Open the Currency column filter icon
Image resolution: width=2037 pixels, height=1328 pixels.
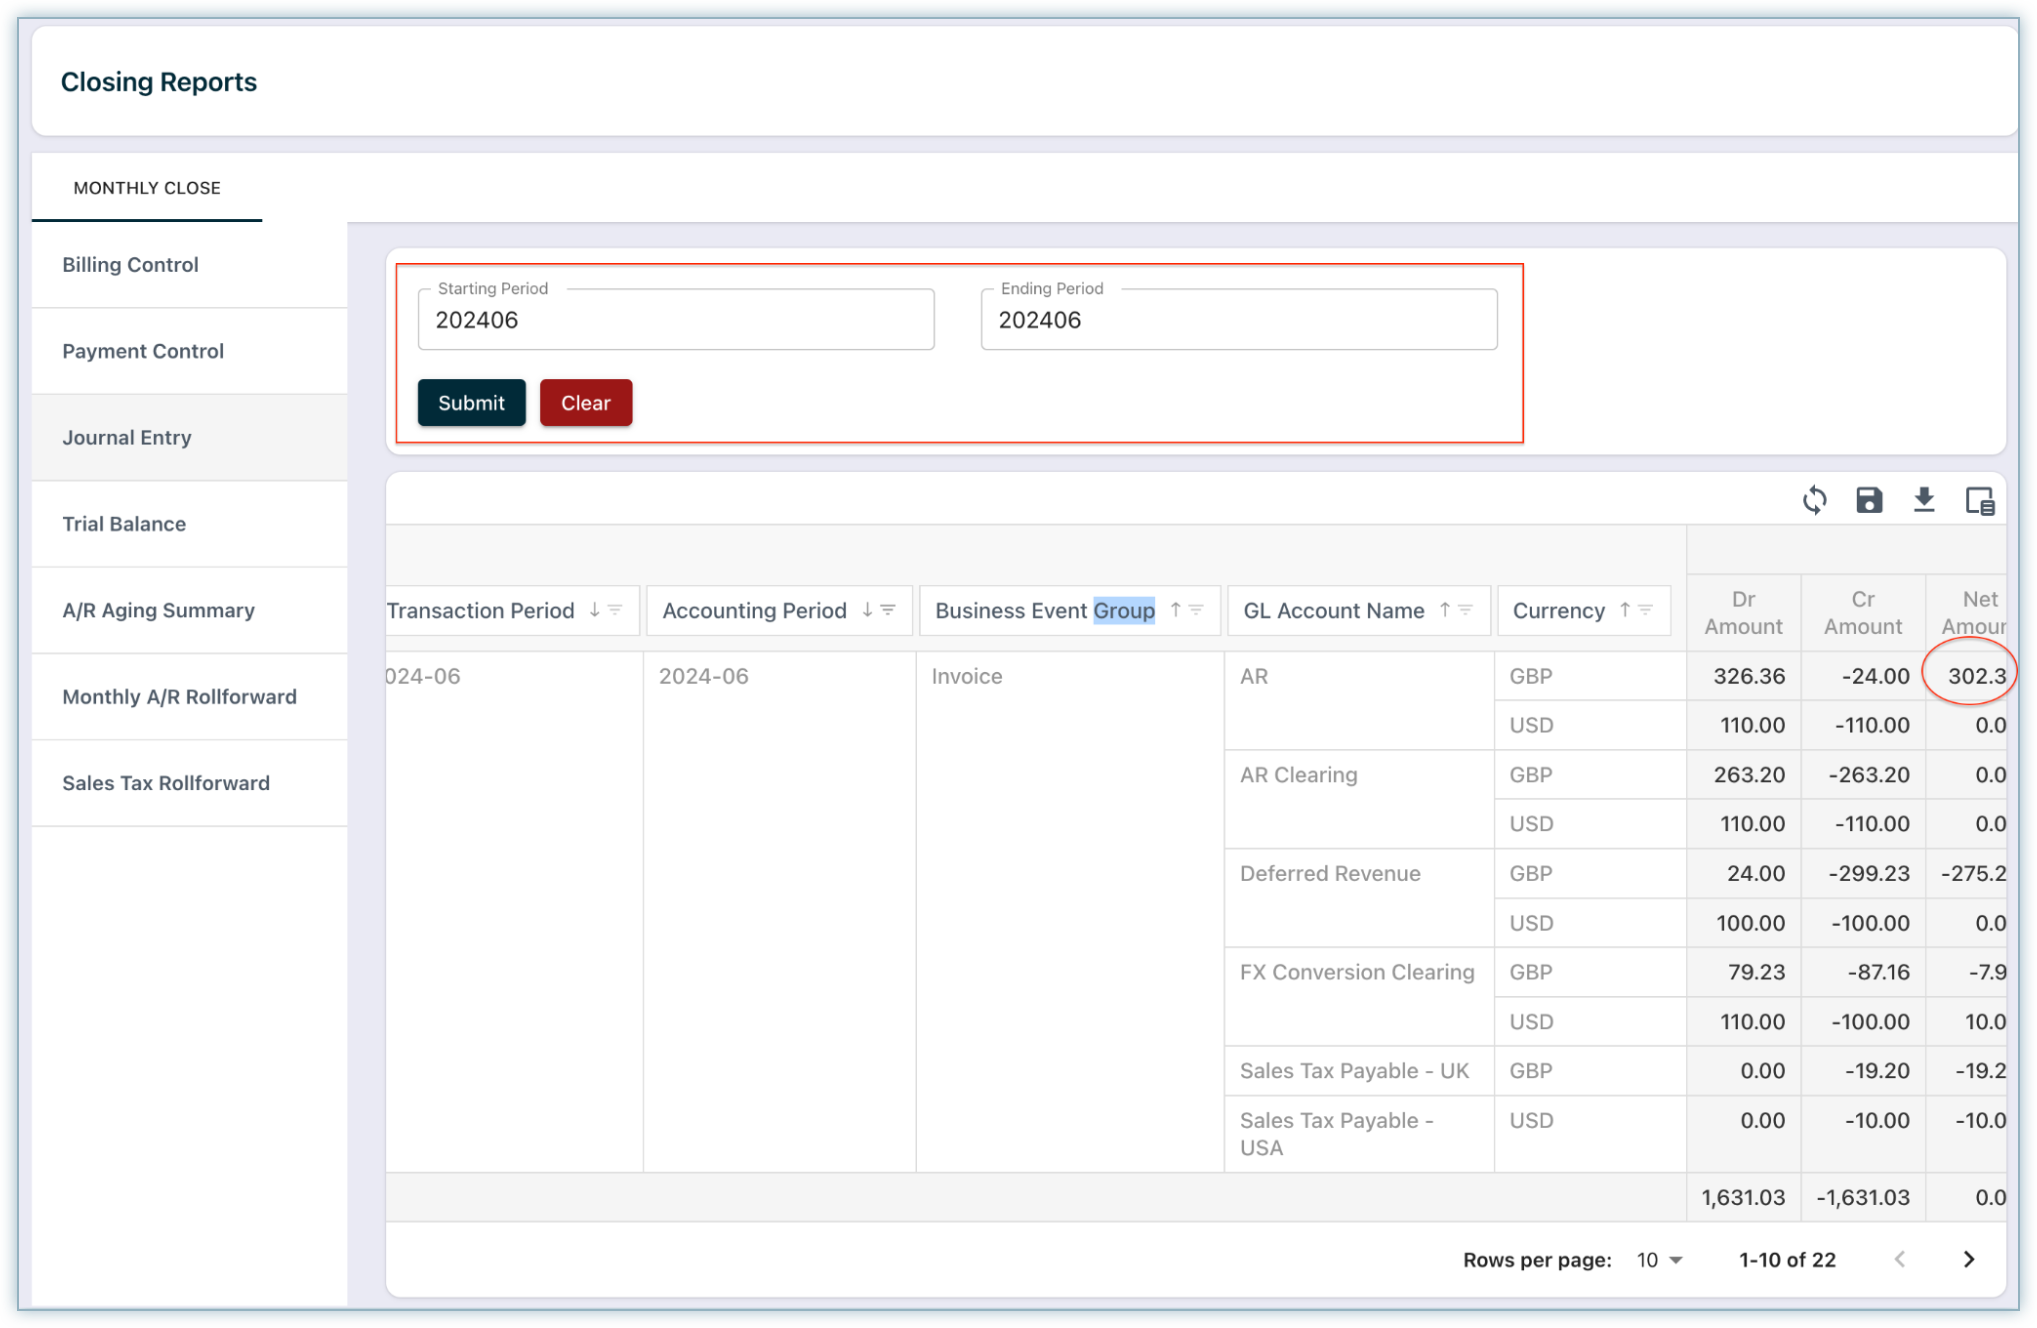pyautogui.click(x=1646, y=610)
